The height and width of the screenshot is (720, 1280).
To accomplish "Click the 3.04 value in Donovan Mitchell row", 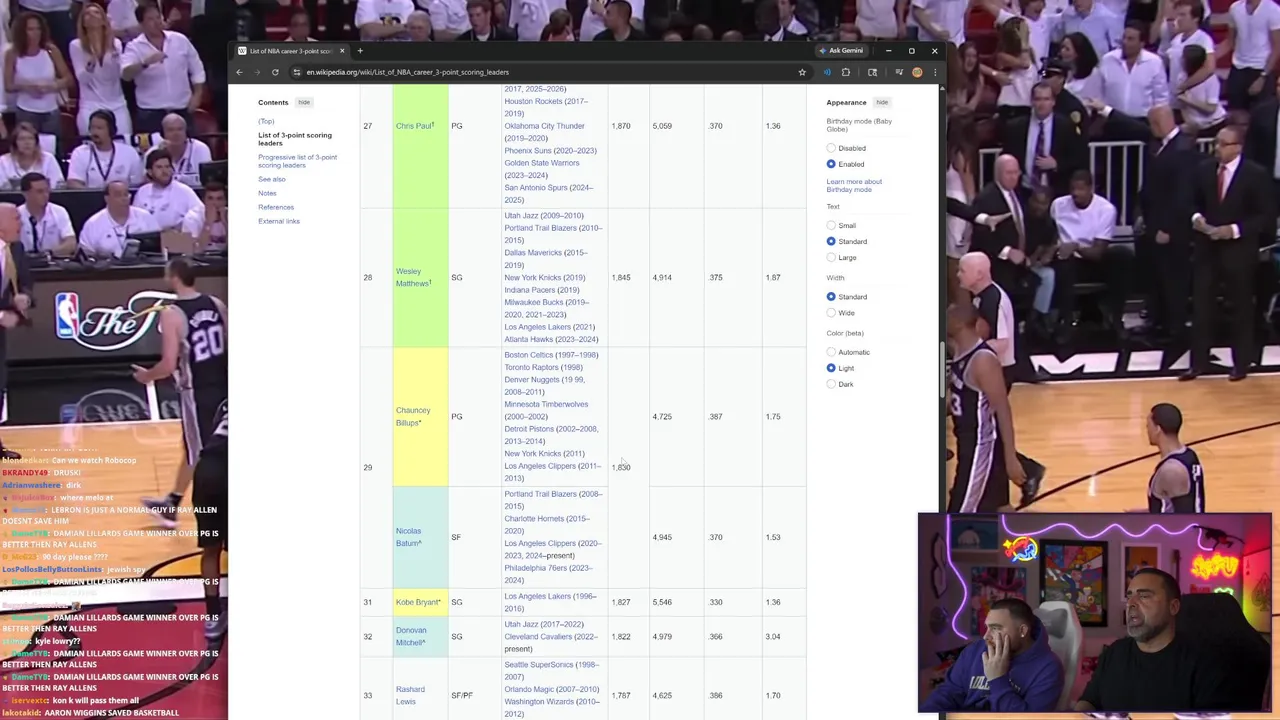I will [773, 636].
